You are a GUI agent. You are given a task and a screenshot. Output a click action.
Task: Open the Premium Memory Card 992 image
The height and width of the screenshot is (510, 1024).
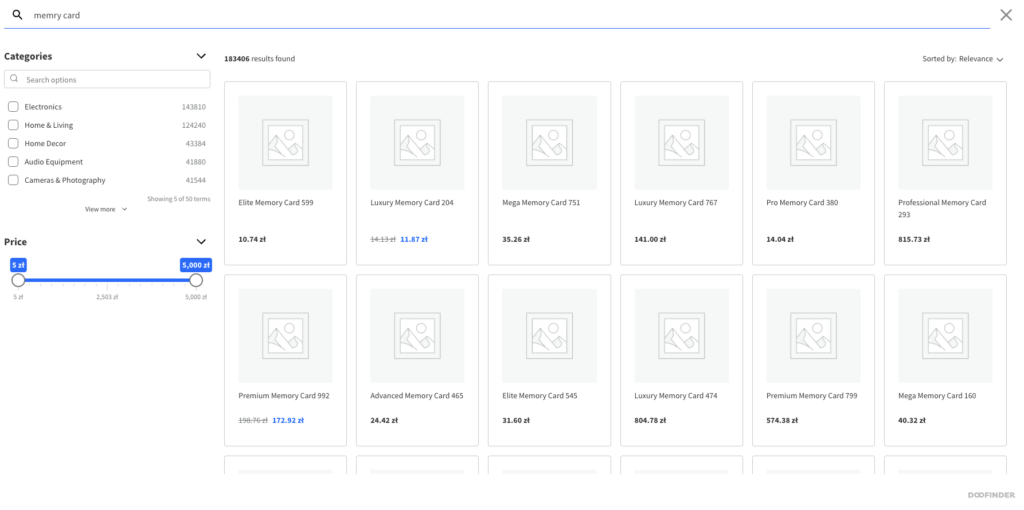coord(285,336)
